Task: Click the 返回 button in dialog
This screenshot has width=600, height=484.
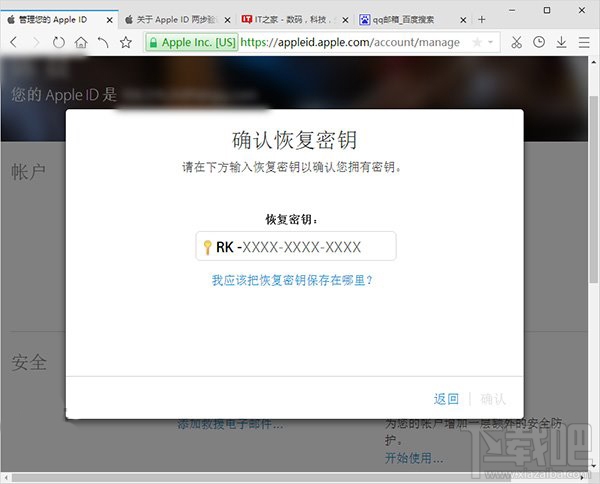Action: pyautogui.click(x=446, y=399)
